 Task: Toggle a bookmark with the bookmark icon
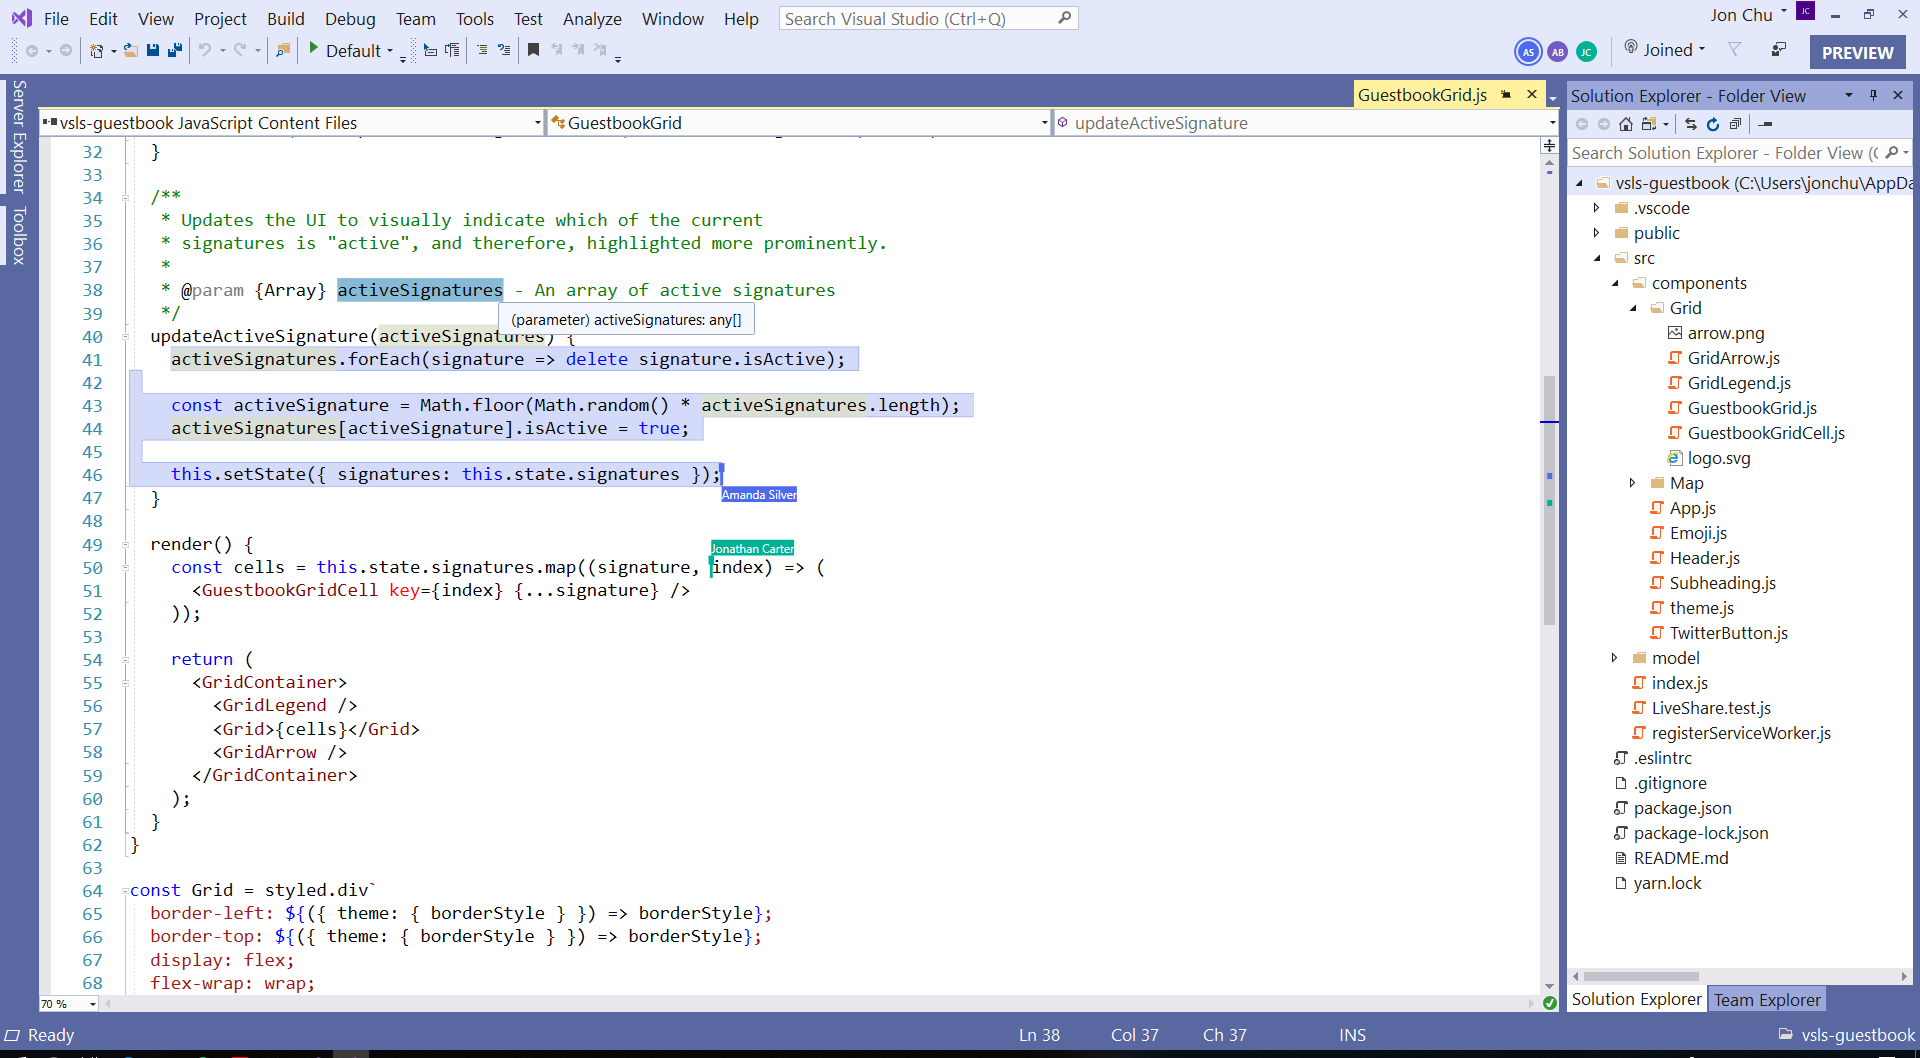pyautogui.click(x=534, y=50)
